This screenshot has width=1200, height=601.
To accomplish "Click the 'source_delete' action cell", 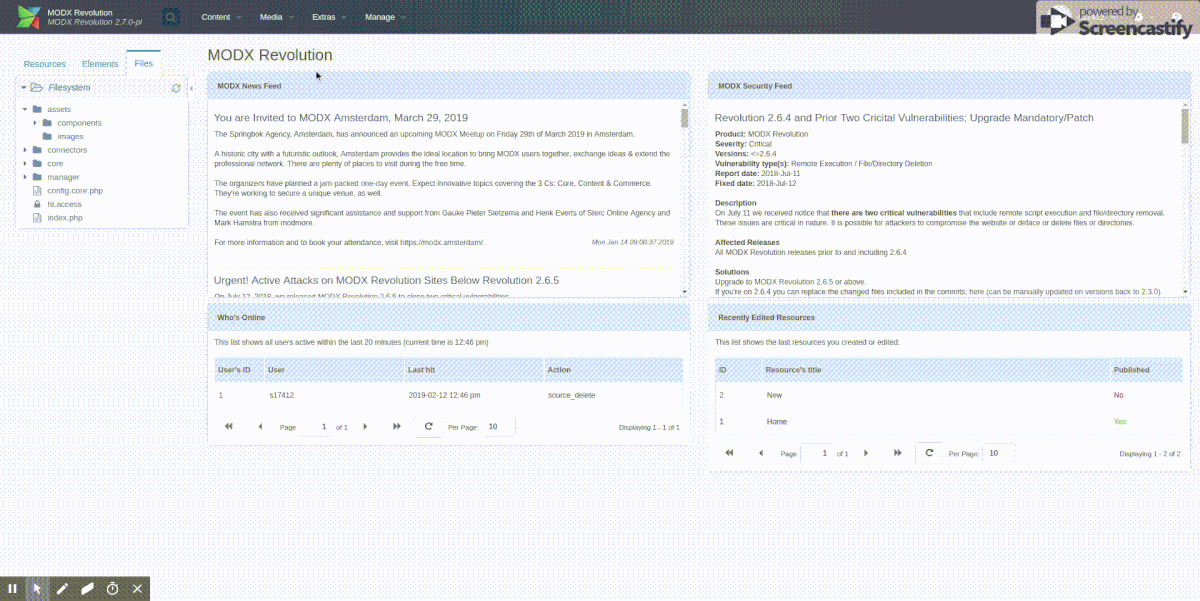I will [572, 395].
